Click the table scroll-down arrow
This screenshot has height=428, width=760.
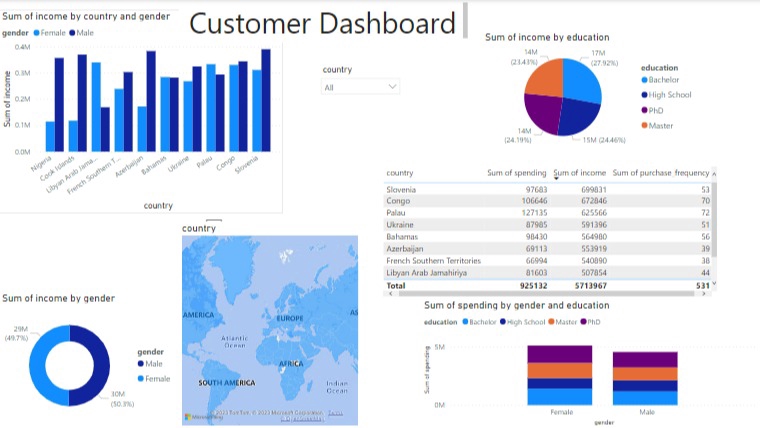click(x=713, y=284)
